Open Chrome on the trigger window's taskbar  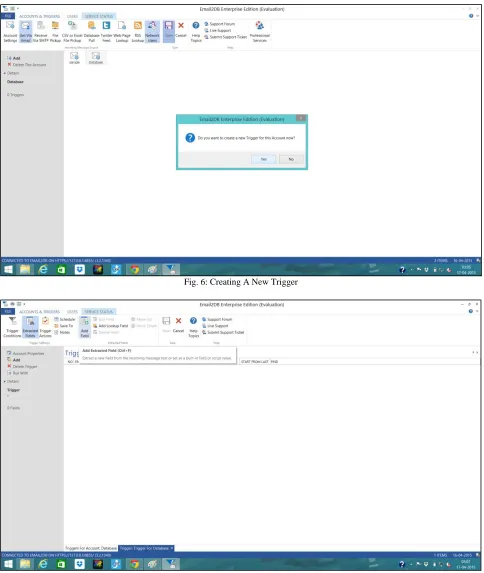[x=135, y=564]
